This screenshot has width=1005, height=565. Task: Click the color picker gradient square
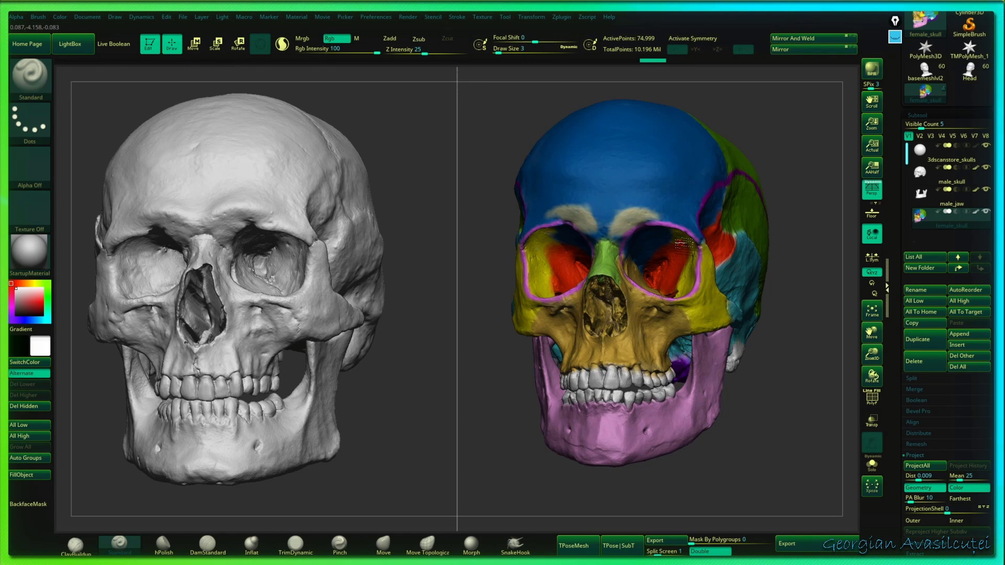tap(29, 301)
